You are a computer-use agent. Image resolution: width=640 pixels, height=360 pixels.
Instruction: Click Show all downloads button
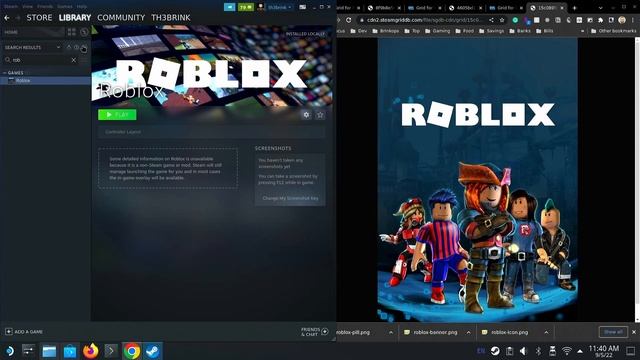(x=613, y=332)
